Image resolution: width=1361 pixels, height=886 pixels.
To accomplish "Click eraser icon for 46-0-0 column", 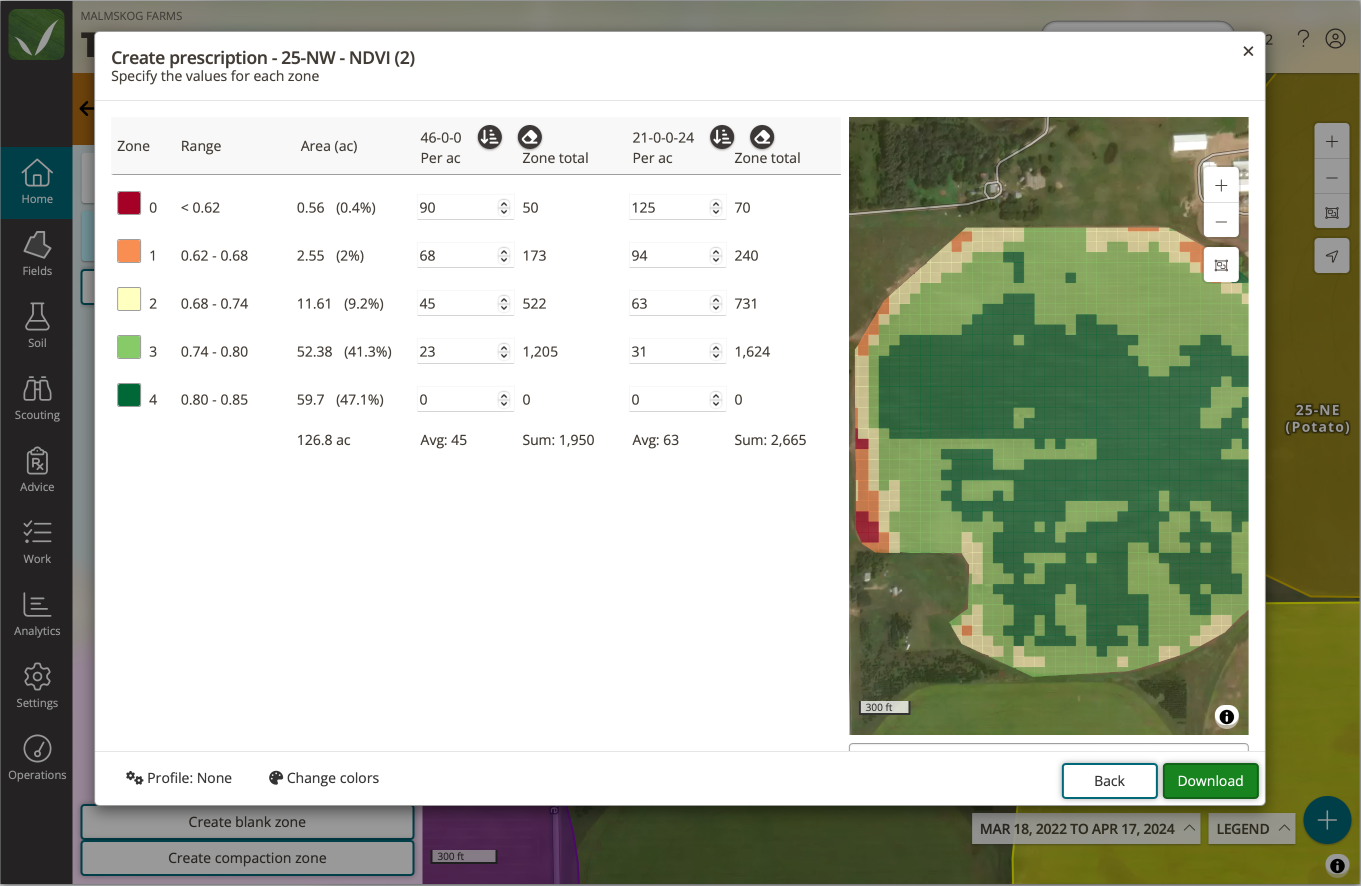I will (x=530, y=137).
